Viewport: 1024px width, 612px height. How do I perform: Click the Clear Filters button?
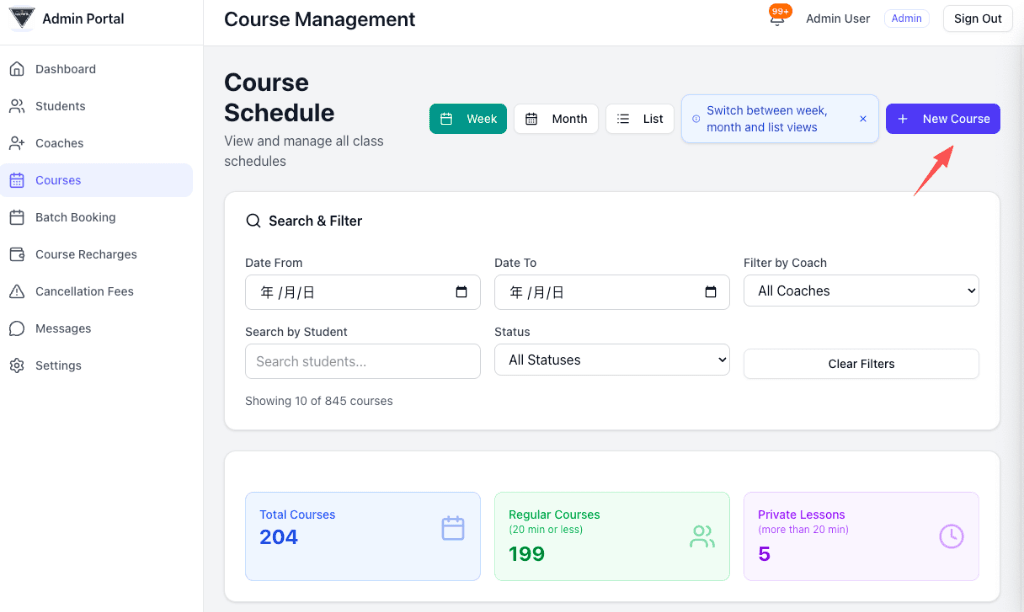pos(861,364)
